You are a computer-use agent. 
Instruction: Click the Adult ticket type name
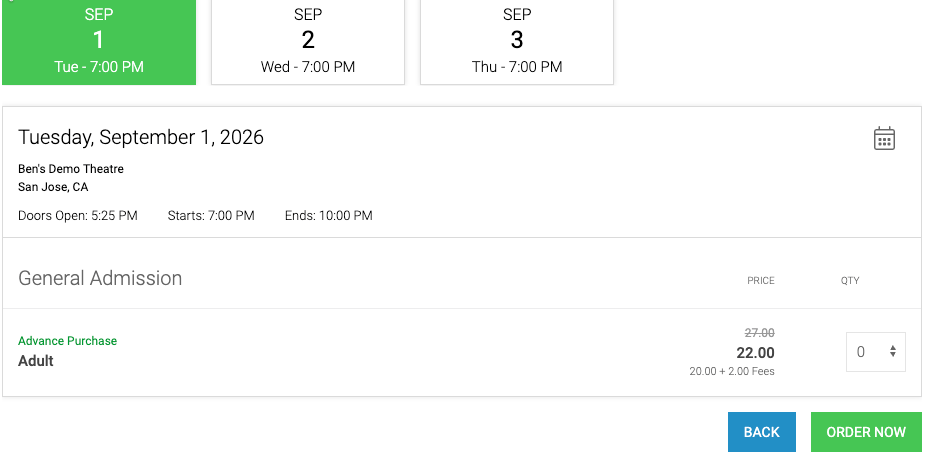coord(36,361)
